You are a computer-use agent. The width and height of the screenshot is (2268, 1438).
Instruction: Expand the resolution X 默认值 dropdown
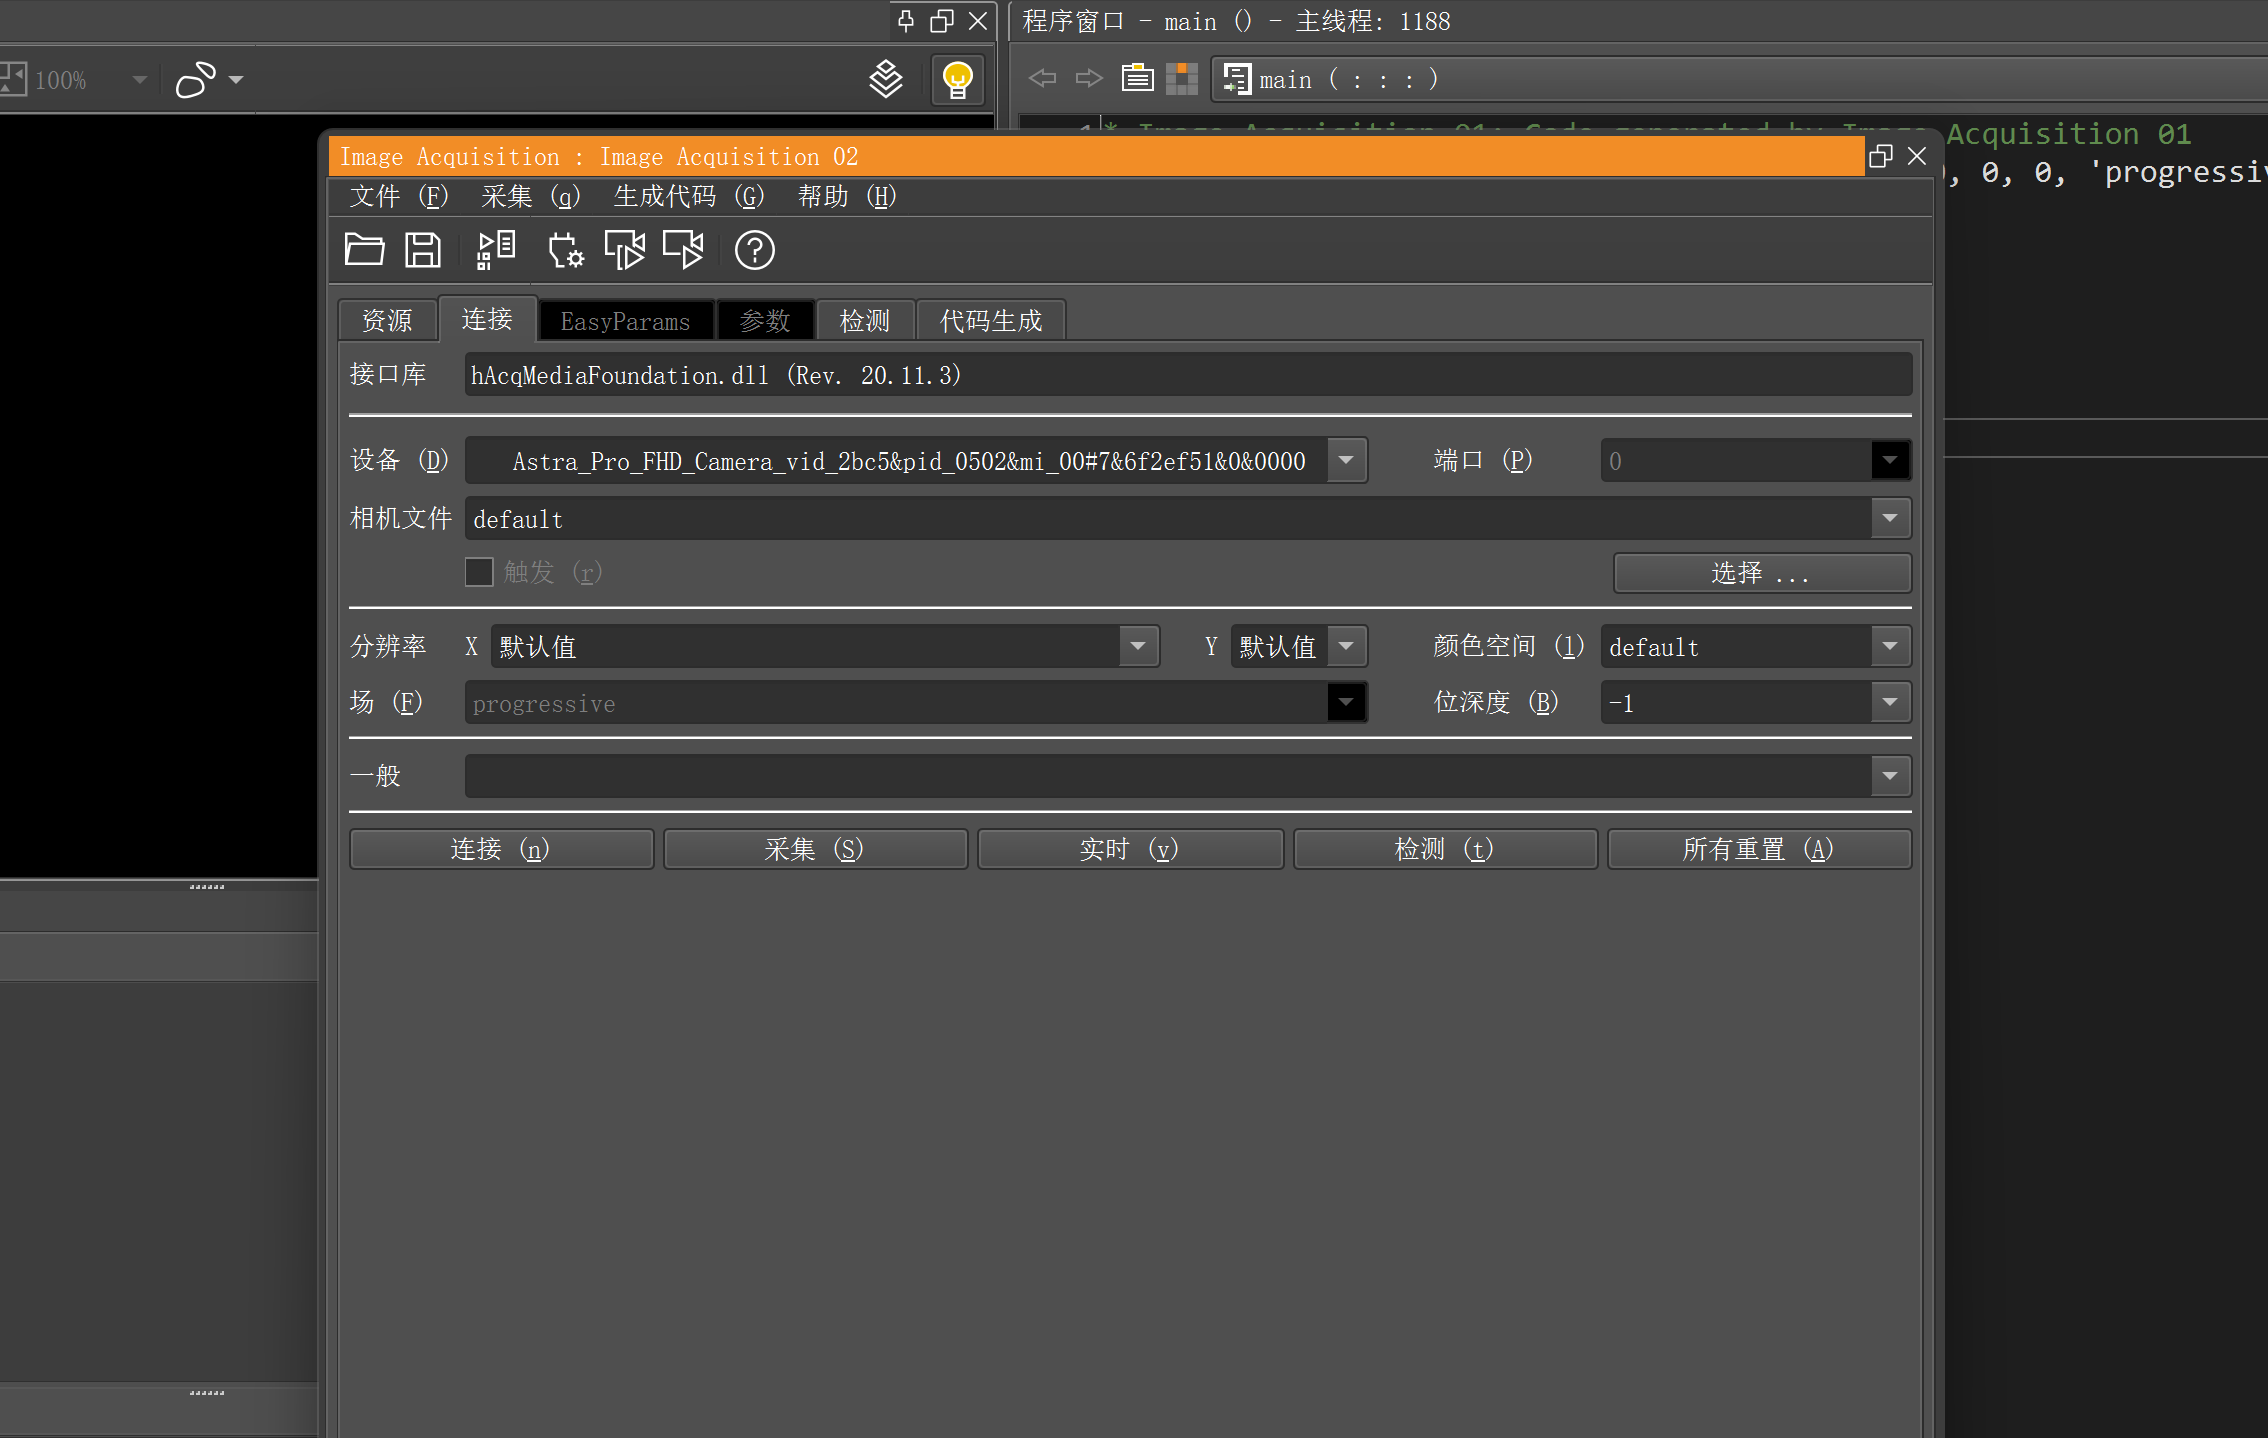click(1138, 646)
